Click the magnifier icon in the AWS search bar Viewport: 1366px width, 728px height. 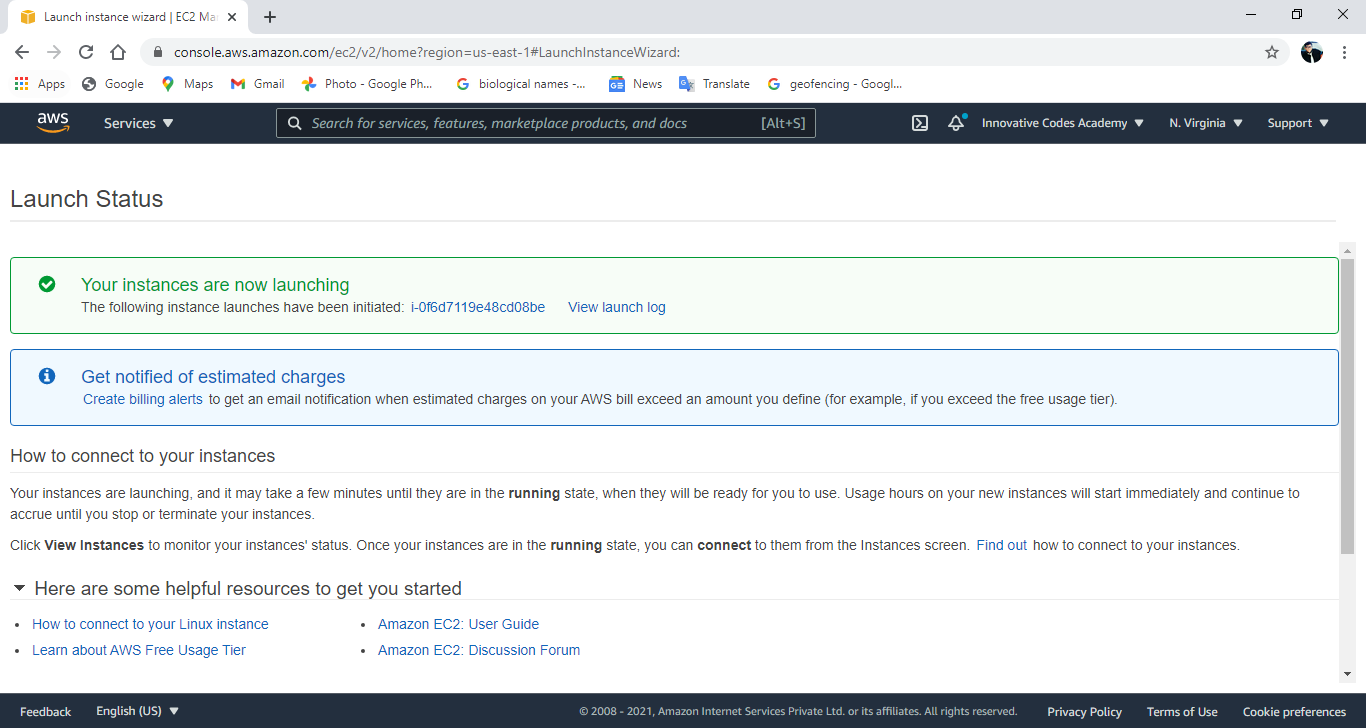pyautogui.click(x=293, y=122)
